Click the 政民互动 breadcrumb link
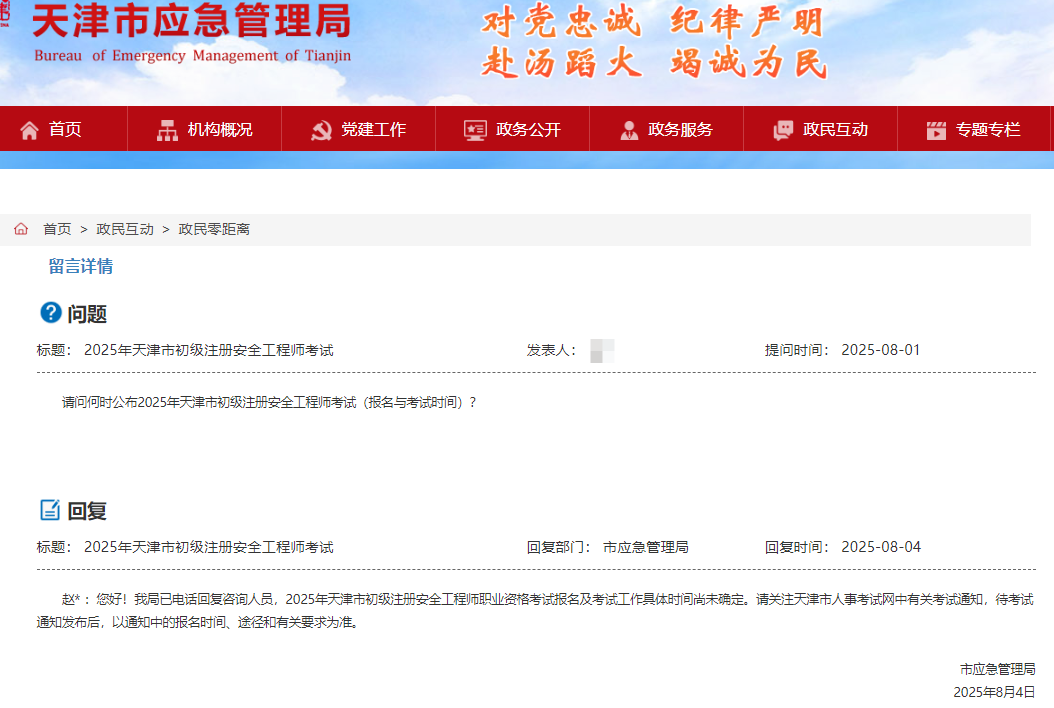This screenshot has width=1054, height=708. (122, 229)
